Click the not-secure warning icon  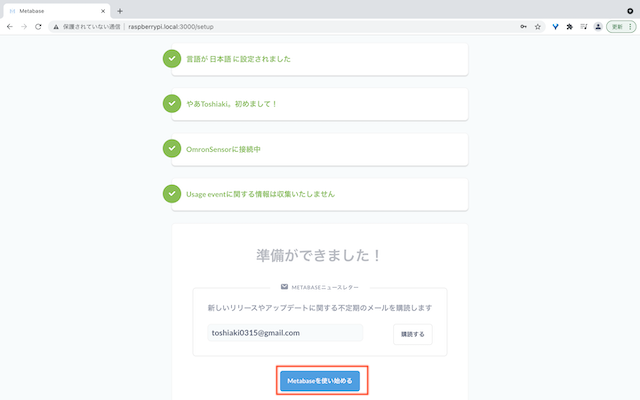pyautogui.click(x=56, y=27)
